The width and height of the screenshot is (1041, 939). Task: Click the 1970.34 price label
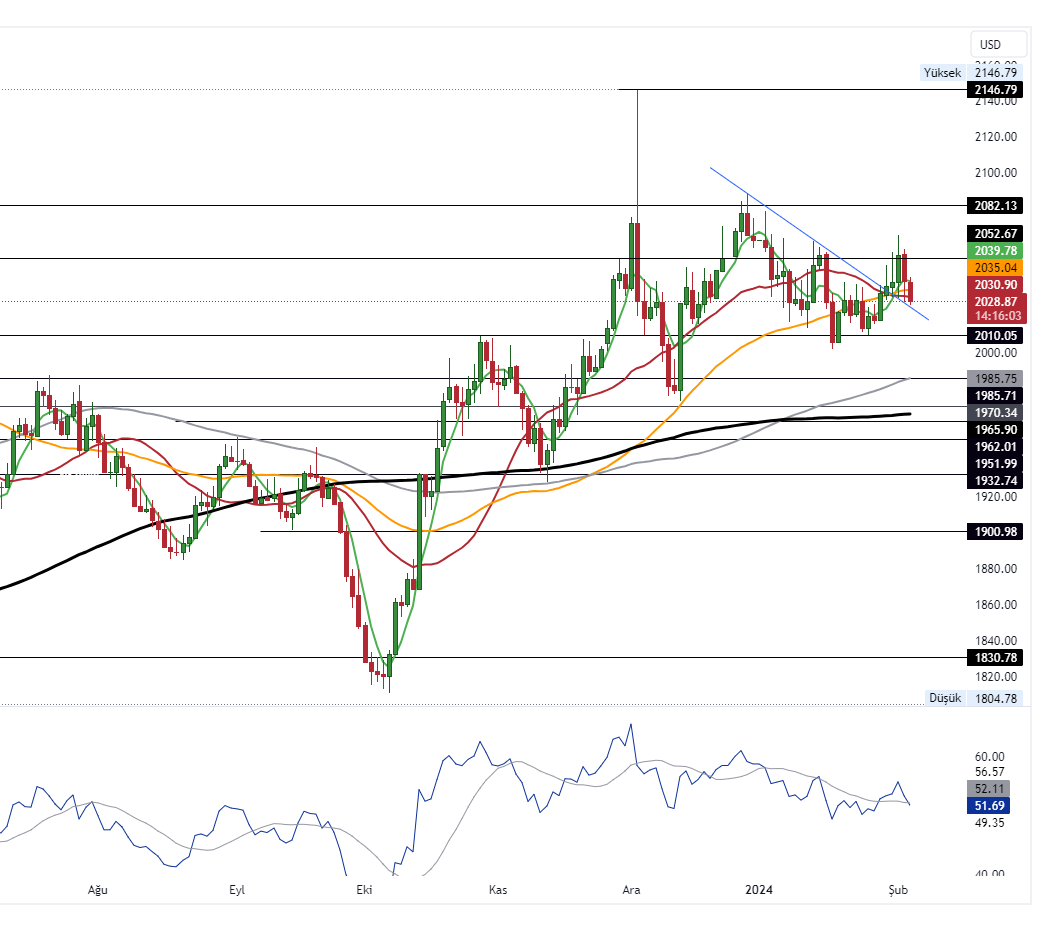[x=994, y=413]
